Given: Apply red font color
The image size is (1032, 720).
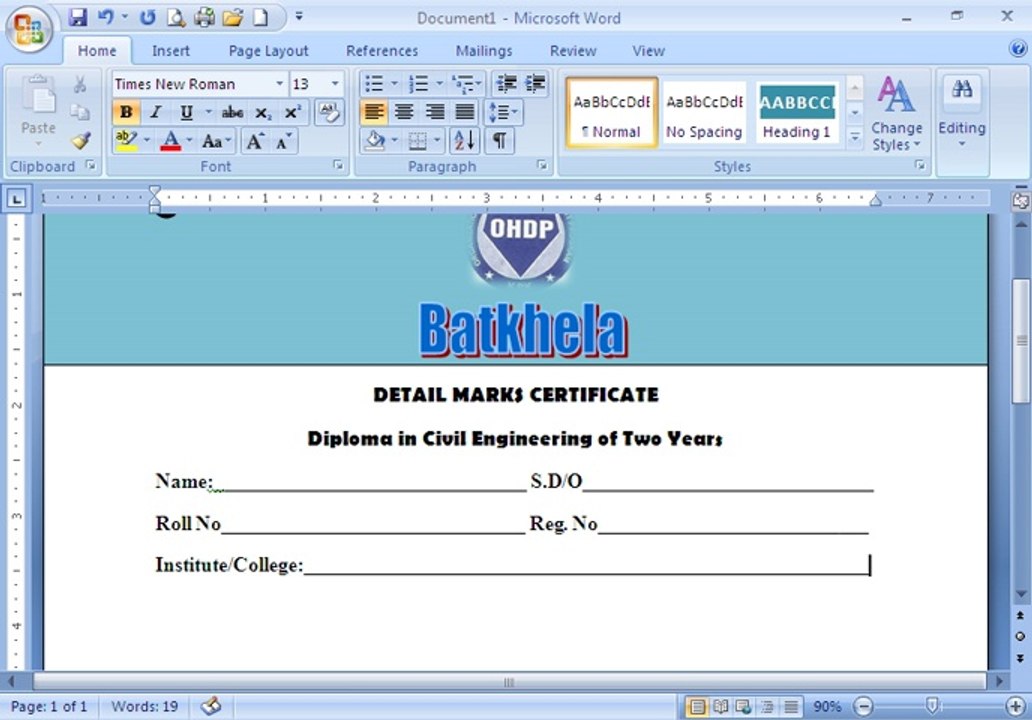Looking at the screenshot, I should pyautogui.click(x=170, y=141).
